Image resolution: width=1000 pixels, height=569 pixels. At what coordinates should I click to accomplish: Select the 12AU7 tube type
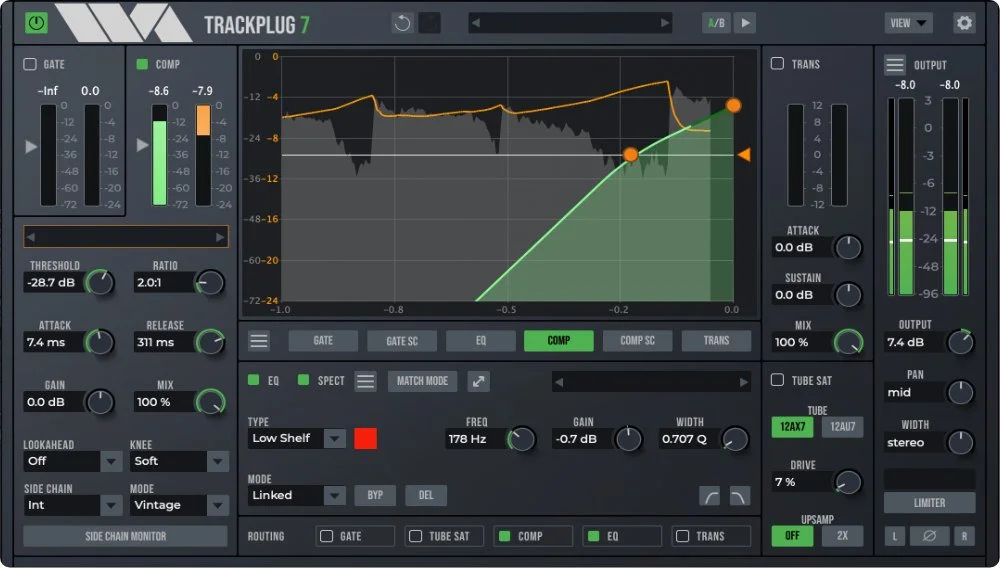tap(842, 427)
